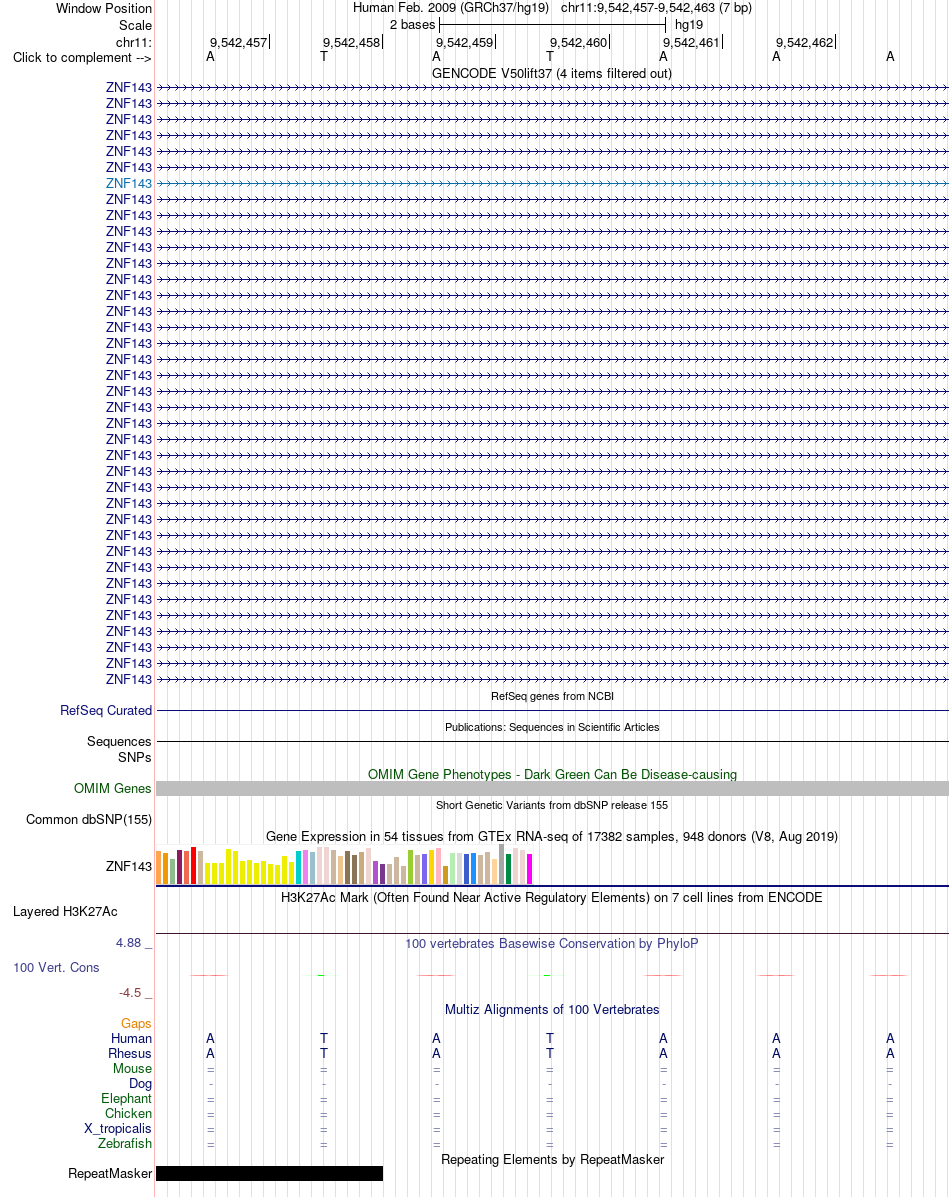Select the Elephant alignment row label
Viewport: 950px width, 1197px height.
[x=126, y=1099]
